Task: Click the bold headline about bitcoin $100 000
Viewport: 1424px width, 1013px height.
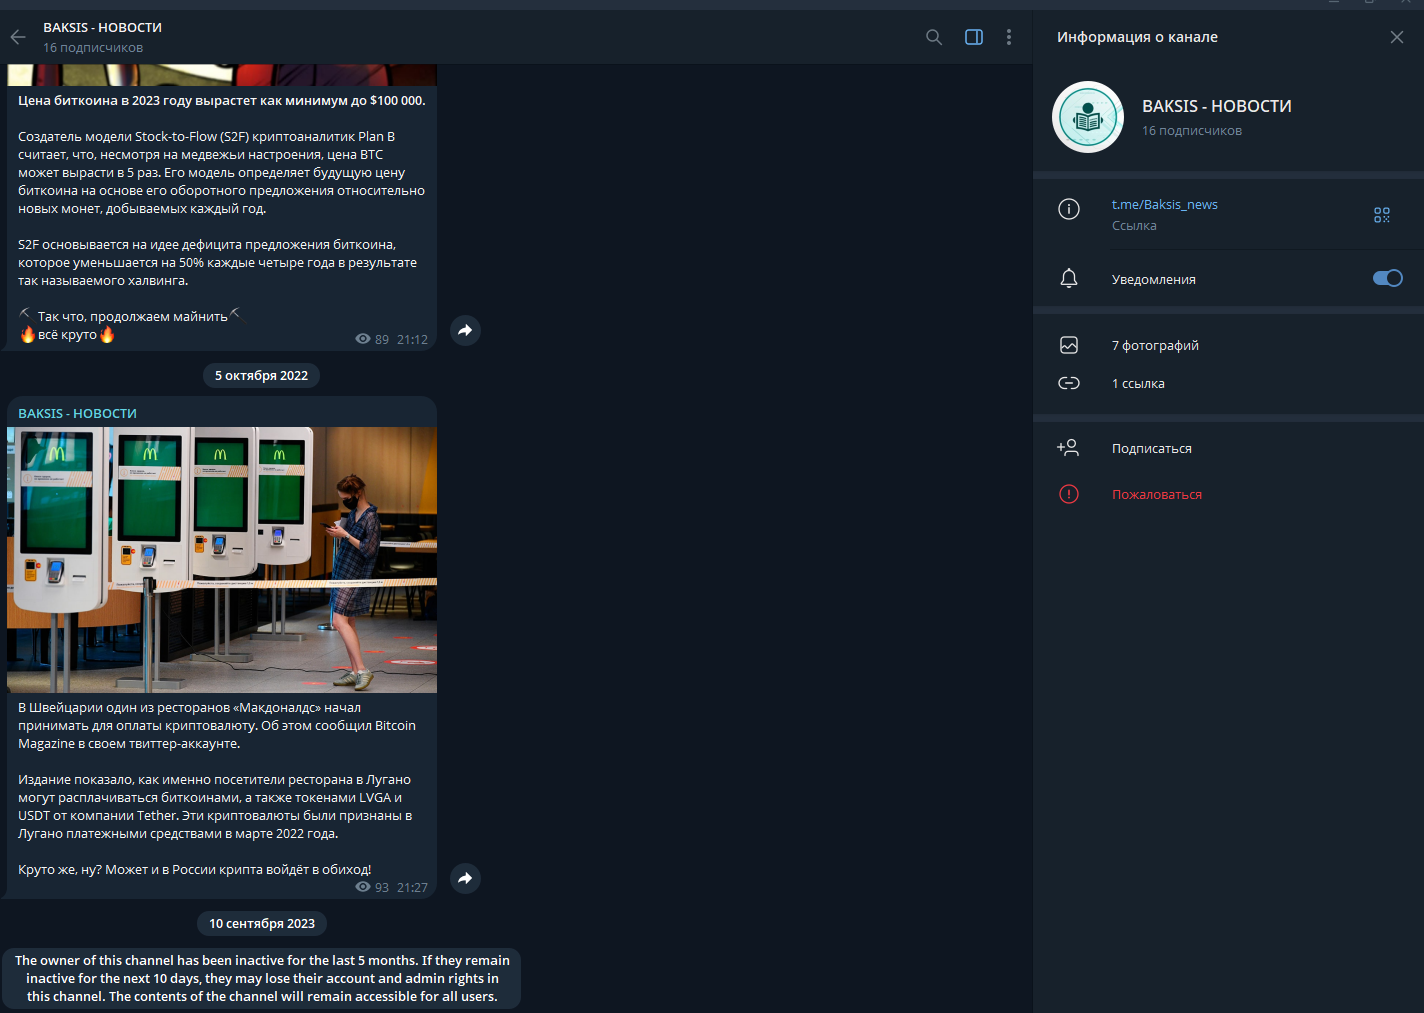Action: pyautogui.click(x=222, y=101)
